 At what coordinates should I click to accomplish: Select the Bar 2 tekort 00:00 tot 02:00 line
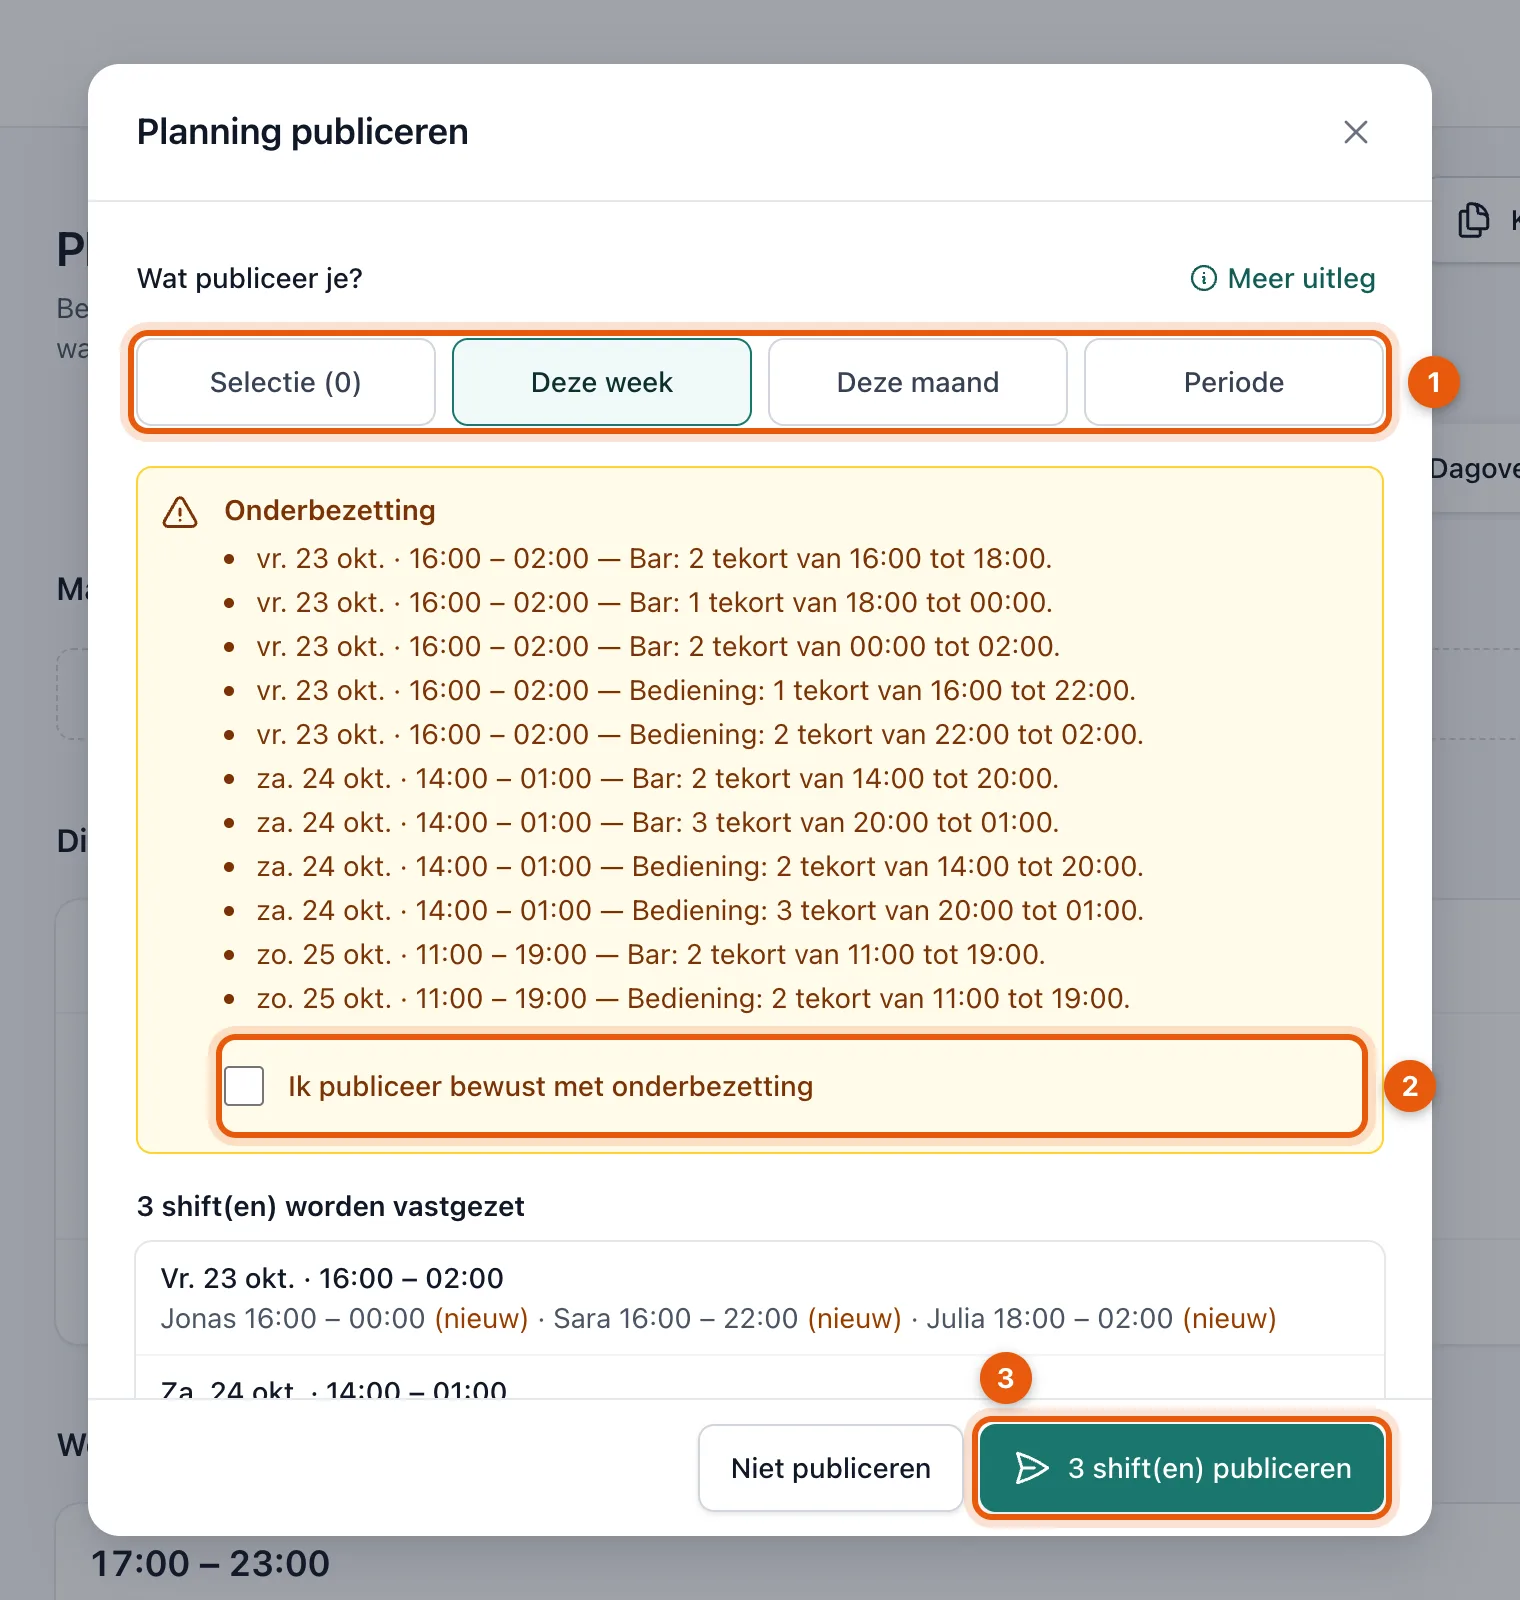658,646
